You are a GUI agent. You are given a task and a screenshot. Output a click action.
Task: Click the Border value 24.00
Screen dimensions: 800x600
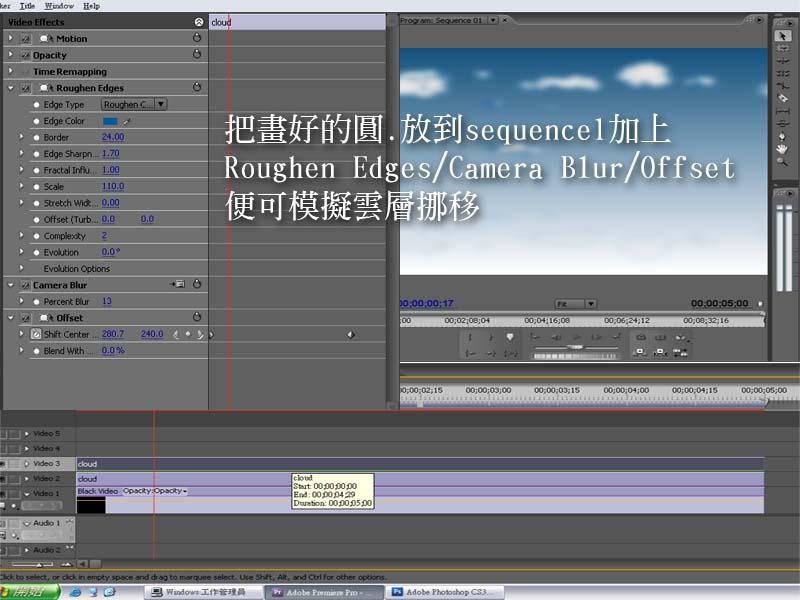[x=112, y=137]
